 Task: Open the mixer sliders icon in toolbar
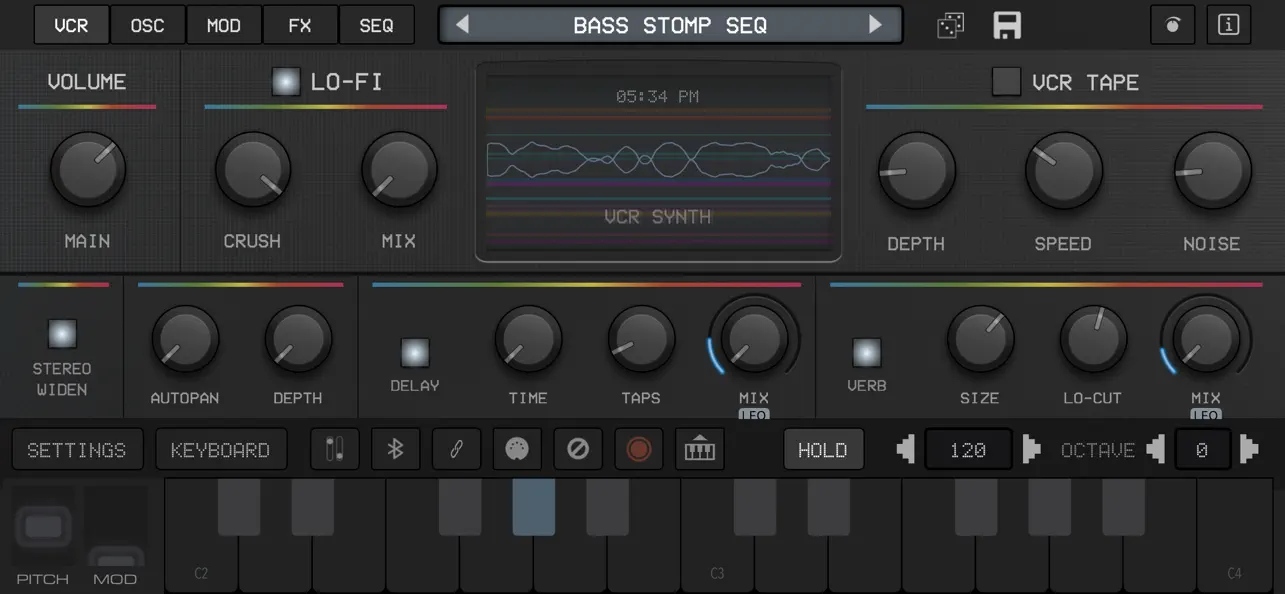tap(335, 450)
